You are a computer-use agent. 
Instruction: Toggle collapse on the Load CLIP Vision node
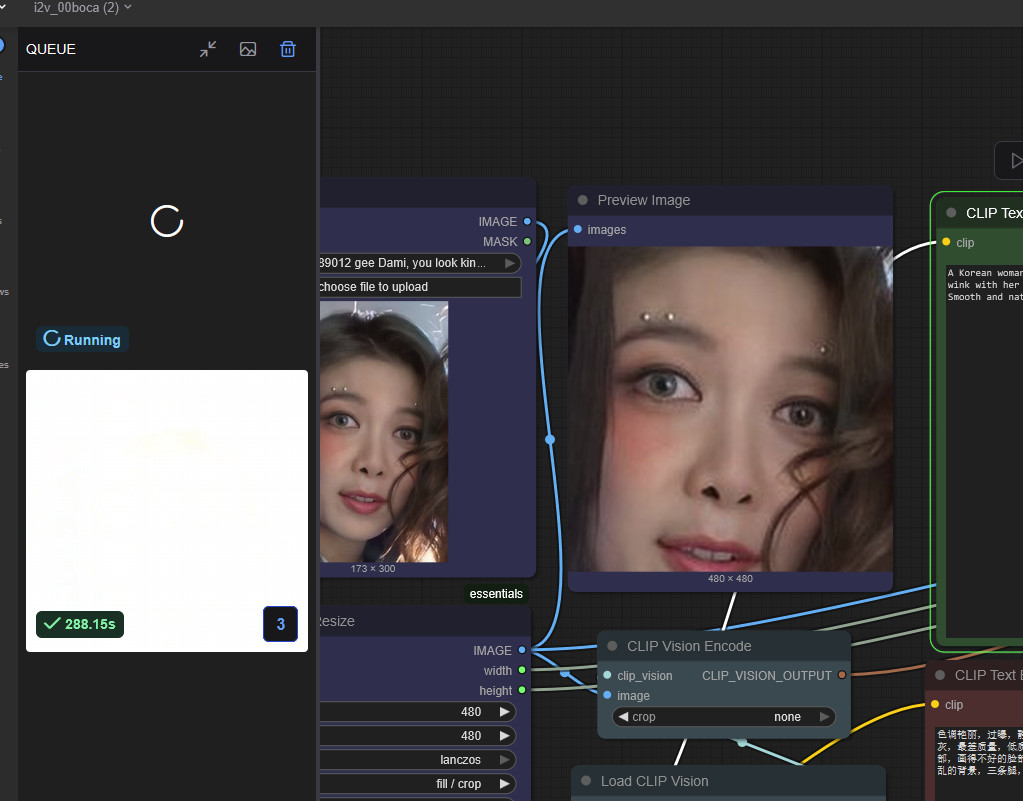point(586,781)
